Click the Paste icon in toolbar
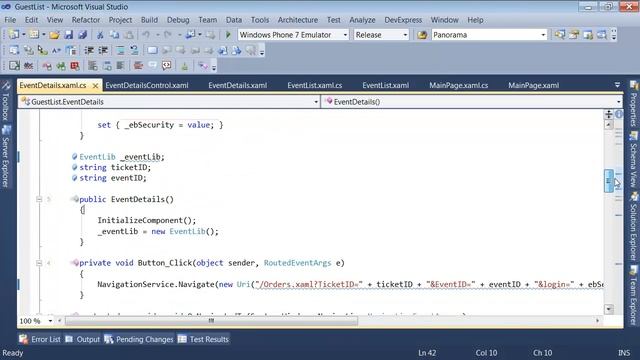The width and height of the screenshot is (640, 360). tap(129, 35)
